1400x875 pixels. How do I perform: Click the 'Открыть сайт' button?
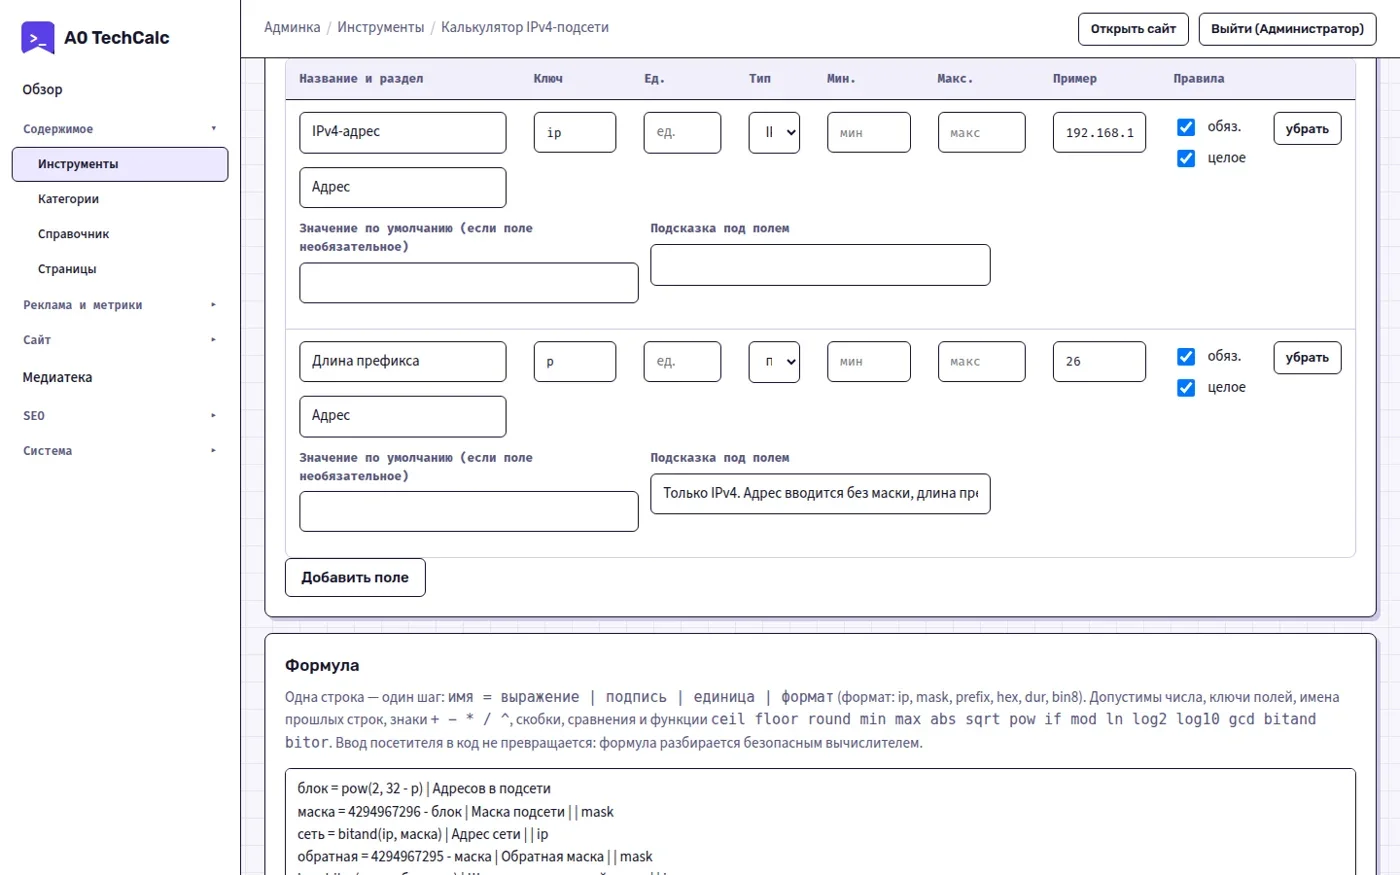(1133, 29)
